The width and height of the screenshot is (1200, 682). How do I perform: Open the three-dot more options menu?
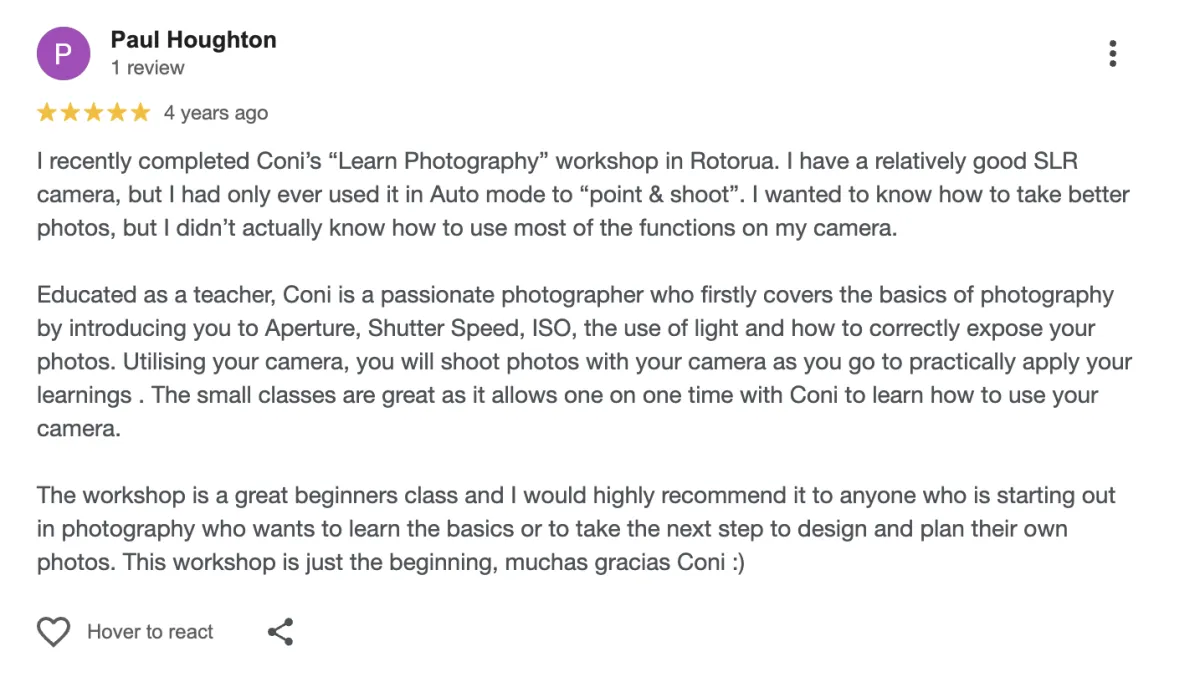tap(1112, 54)
